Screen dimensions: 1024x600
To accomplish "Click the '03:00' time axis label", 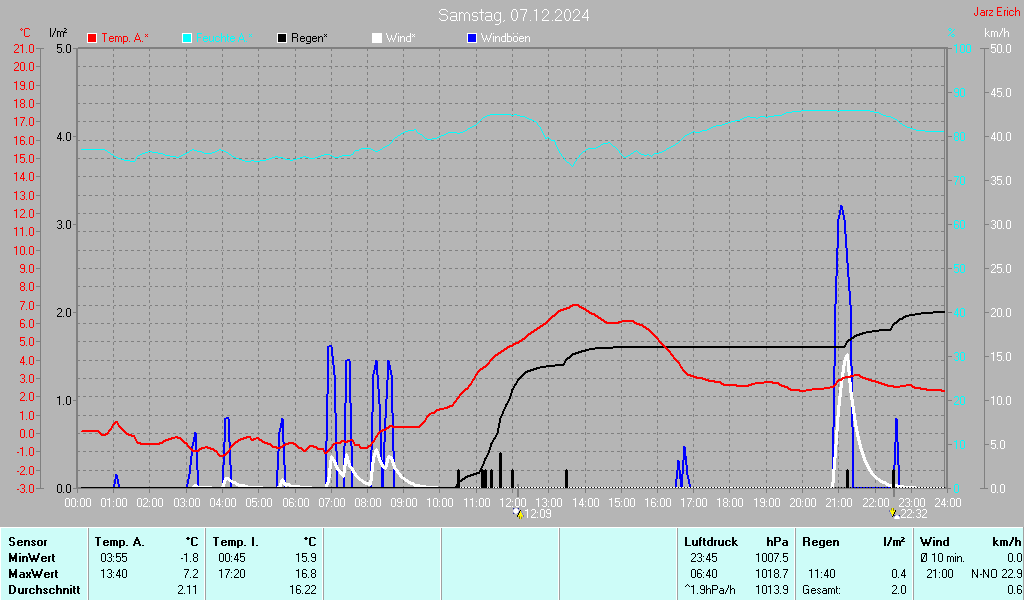I will (x=187, y=503).
